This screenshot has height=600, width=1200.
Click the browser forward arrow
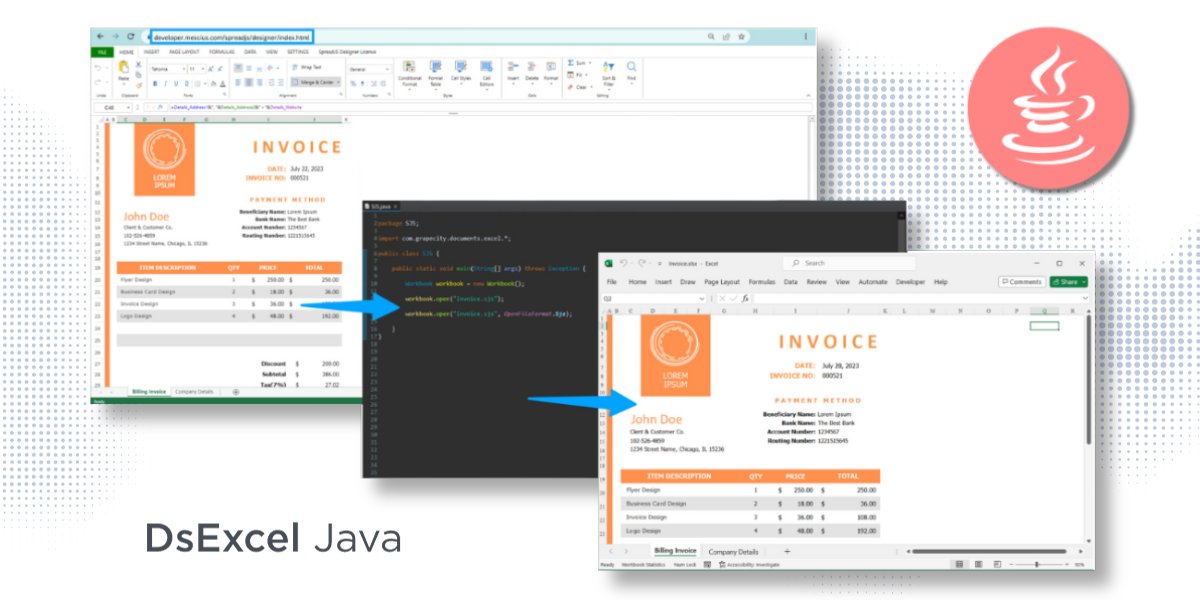point(114,36)
